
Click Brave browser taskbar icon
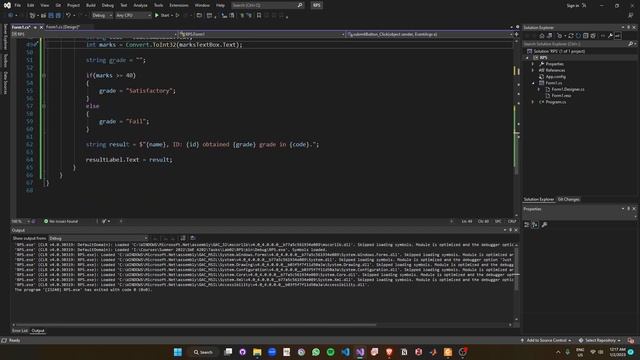(389, 352)
